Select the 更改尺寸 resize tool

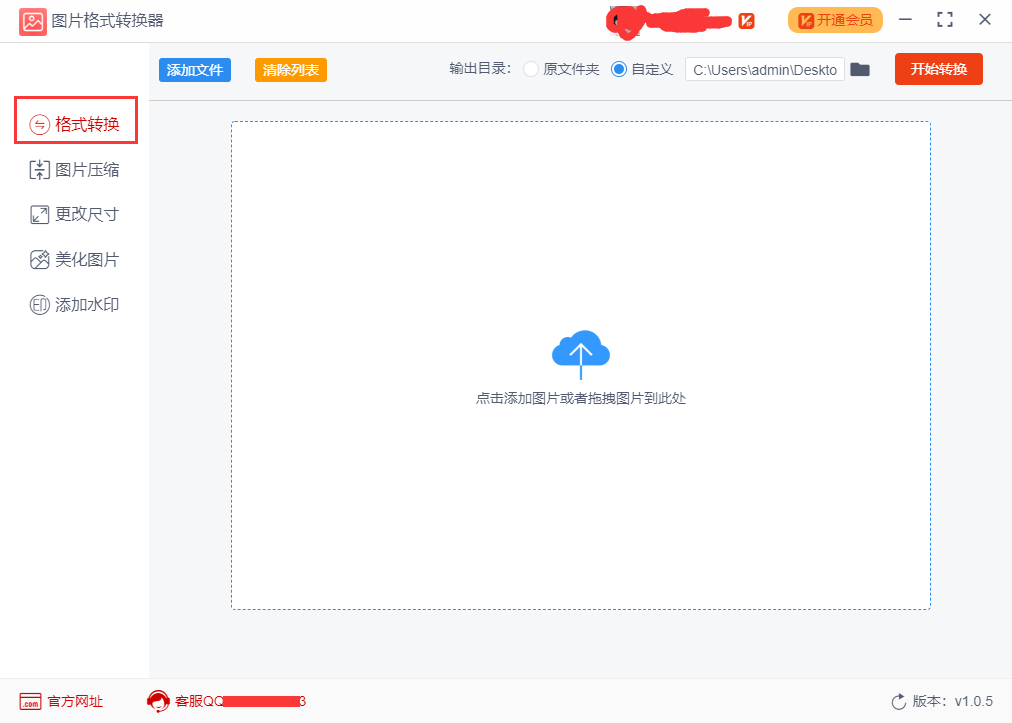pos(75,214)
